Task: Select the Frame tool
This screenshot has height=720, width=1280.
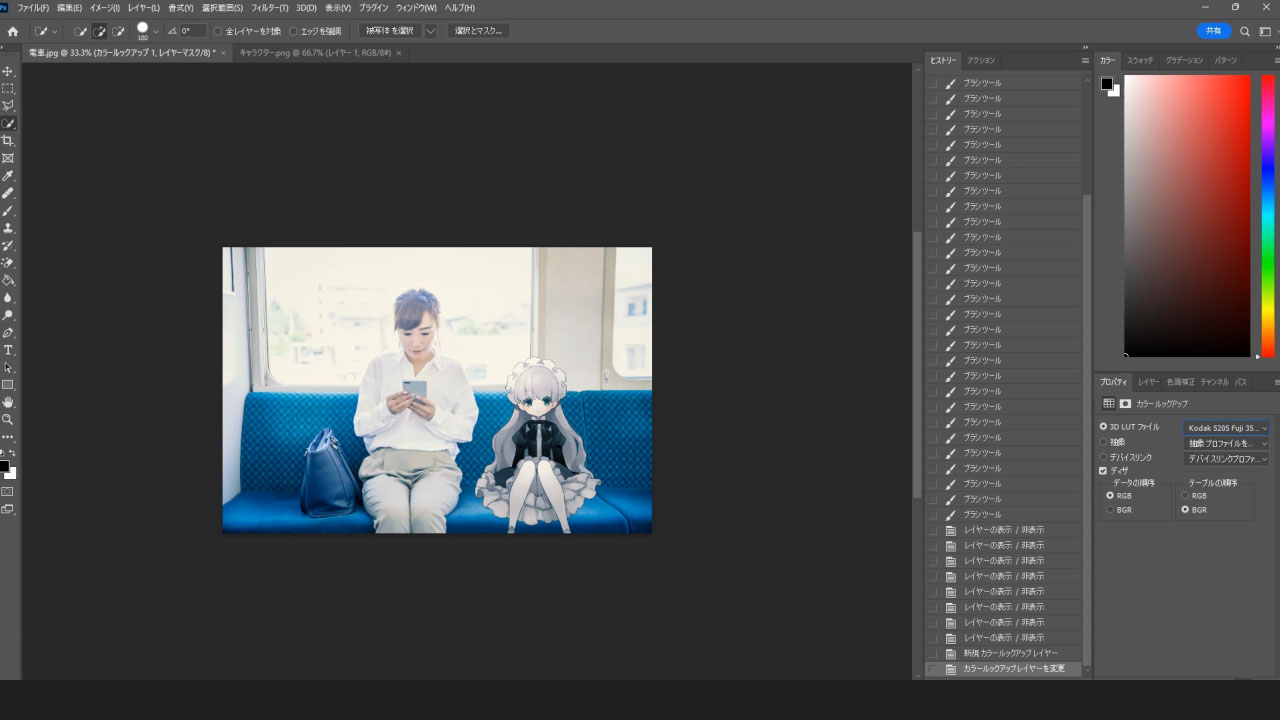Action: 8,158
